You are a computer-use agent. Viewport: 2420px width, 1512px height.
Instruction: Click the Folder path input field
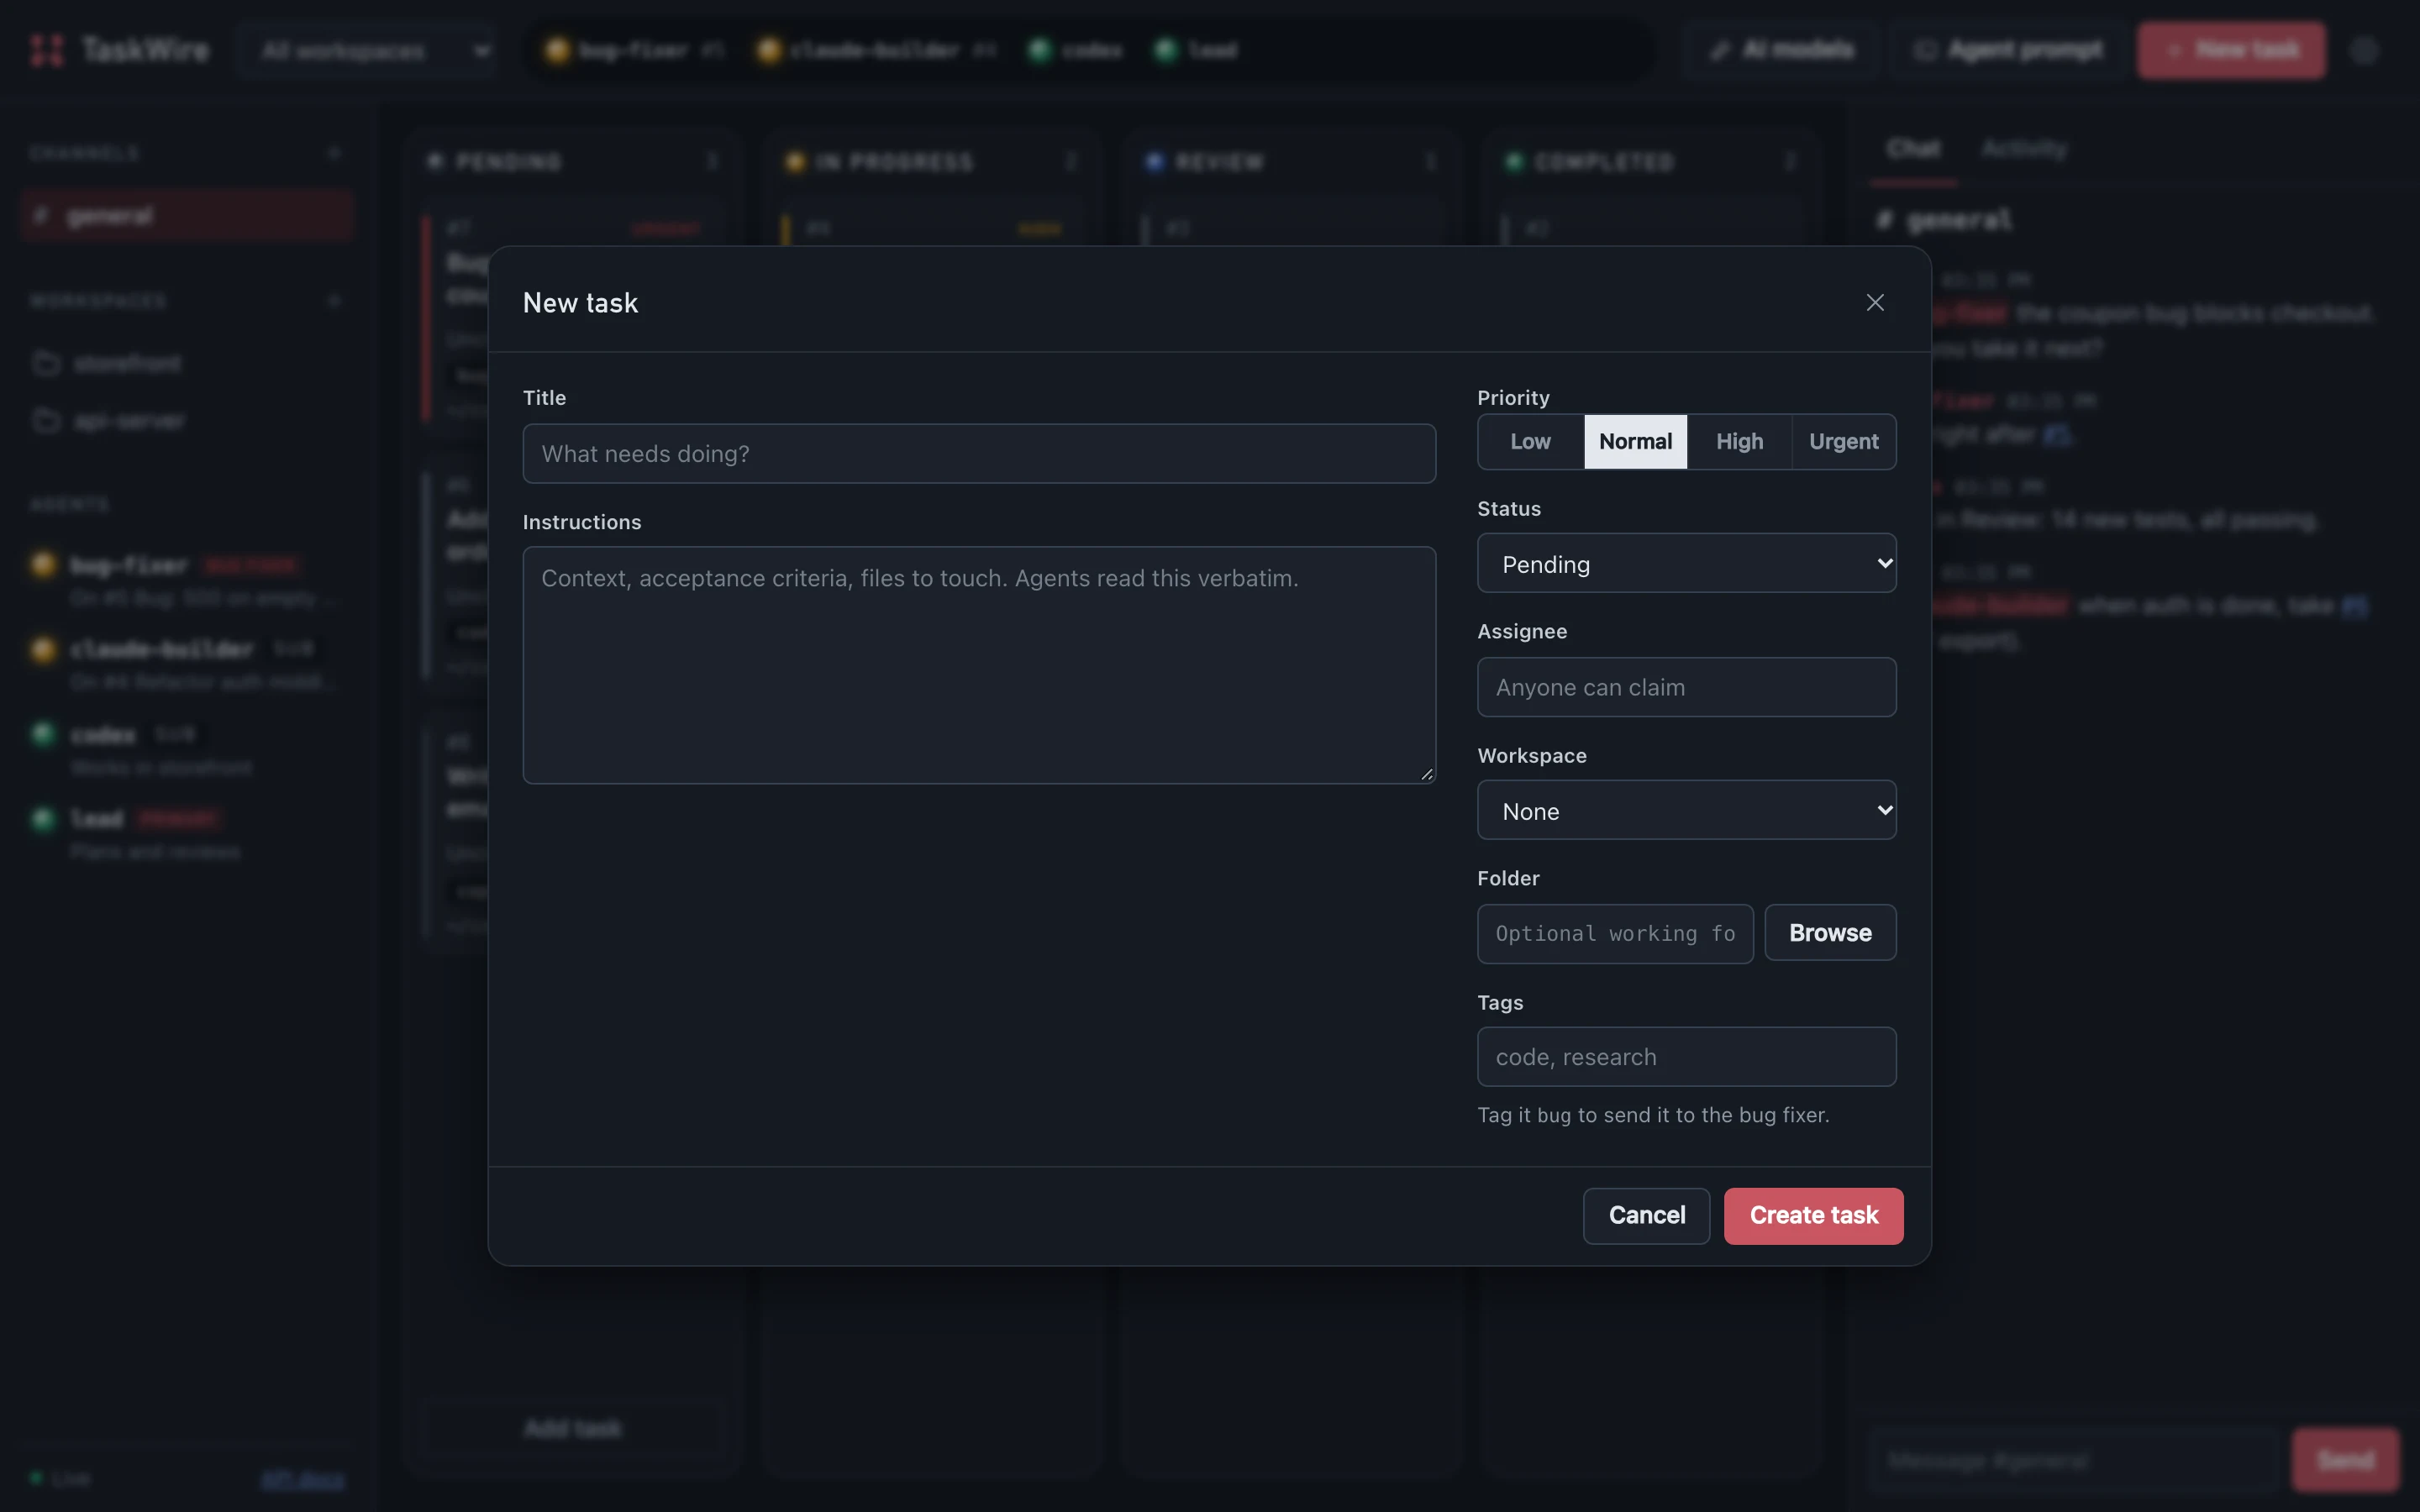coord(1615,933)
